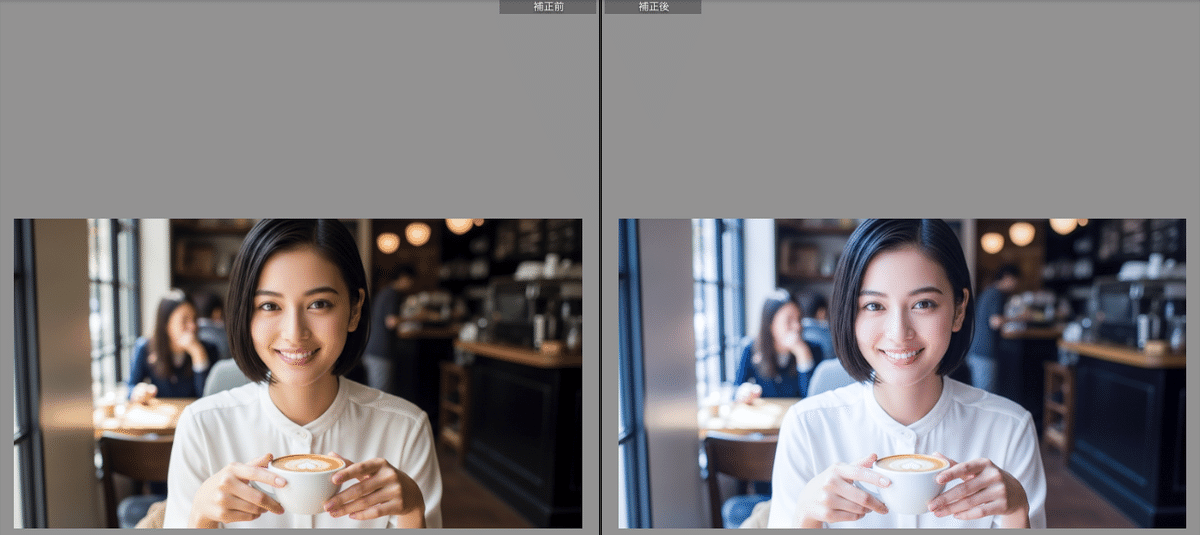Select the After photo on the right
The height and width of the screenshot is (535, 1200).
tap(902, 372)
